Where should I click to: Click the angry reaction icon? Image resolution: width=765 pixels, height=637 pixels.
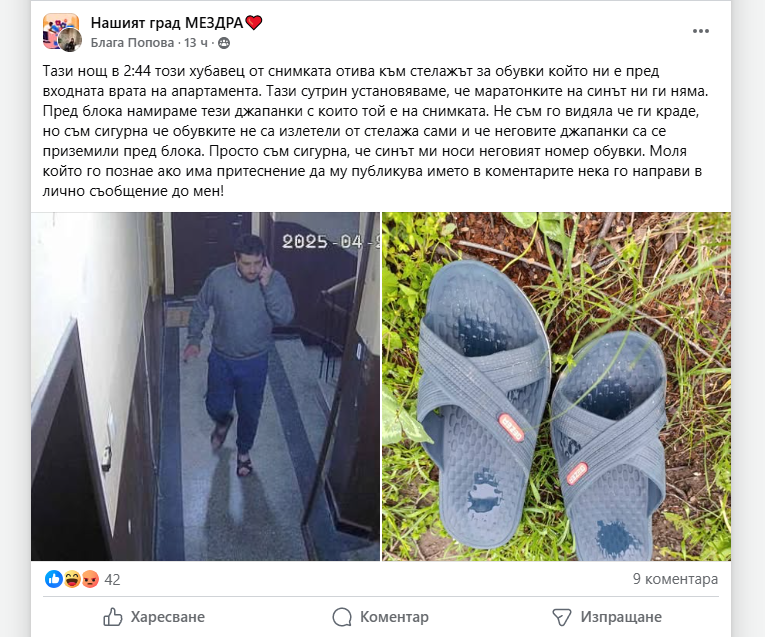90,579
